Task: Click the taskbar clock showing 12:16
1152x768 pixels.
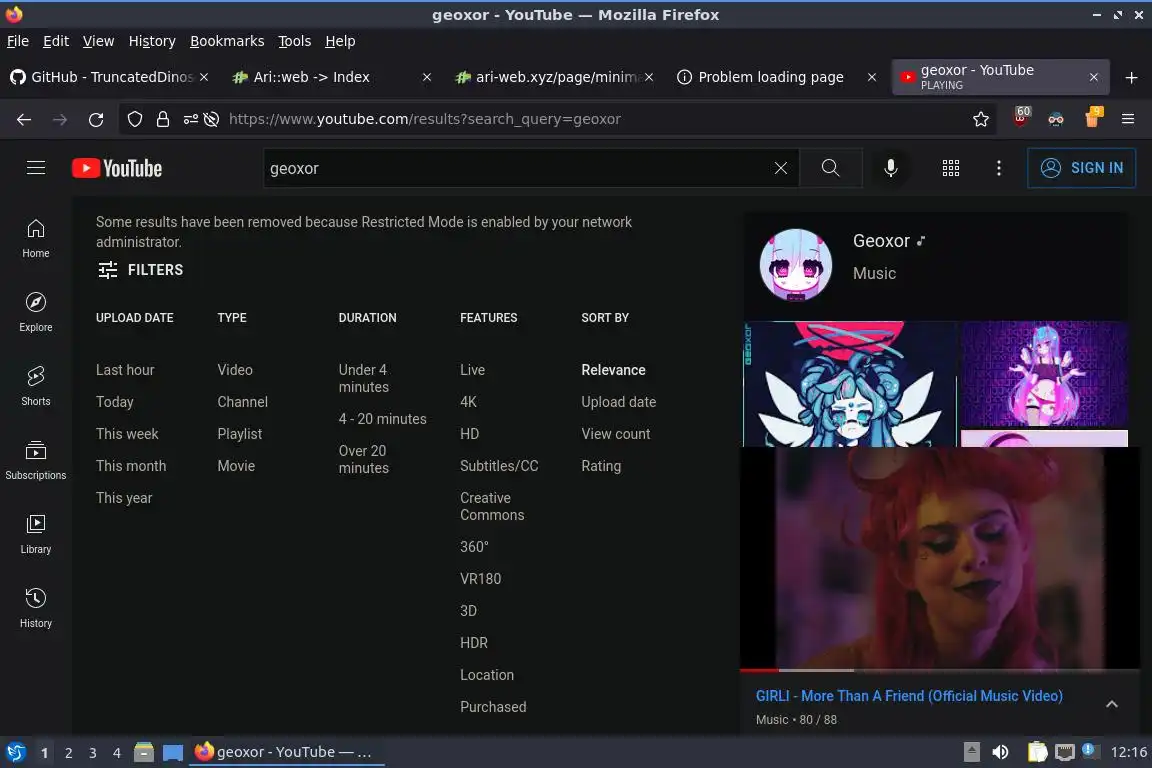Action: click(1128, 752)
